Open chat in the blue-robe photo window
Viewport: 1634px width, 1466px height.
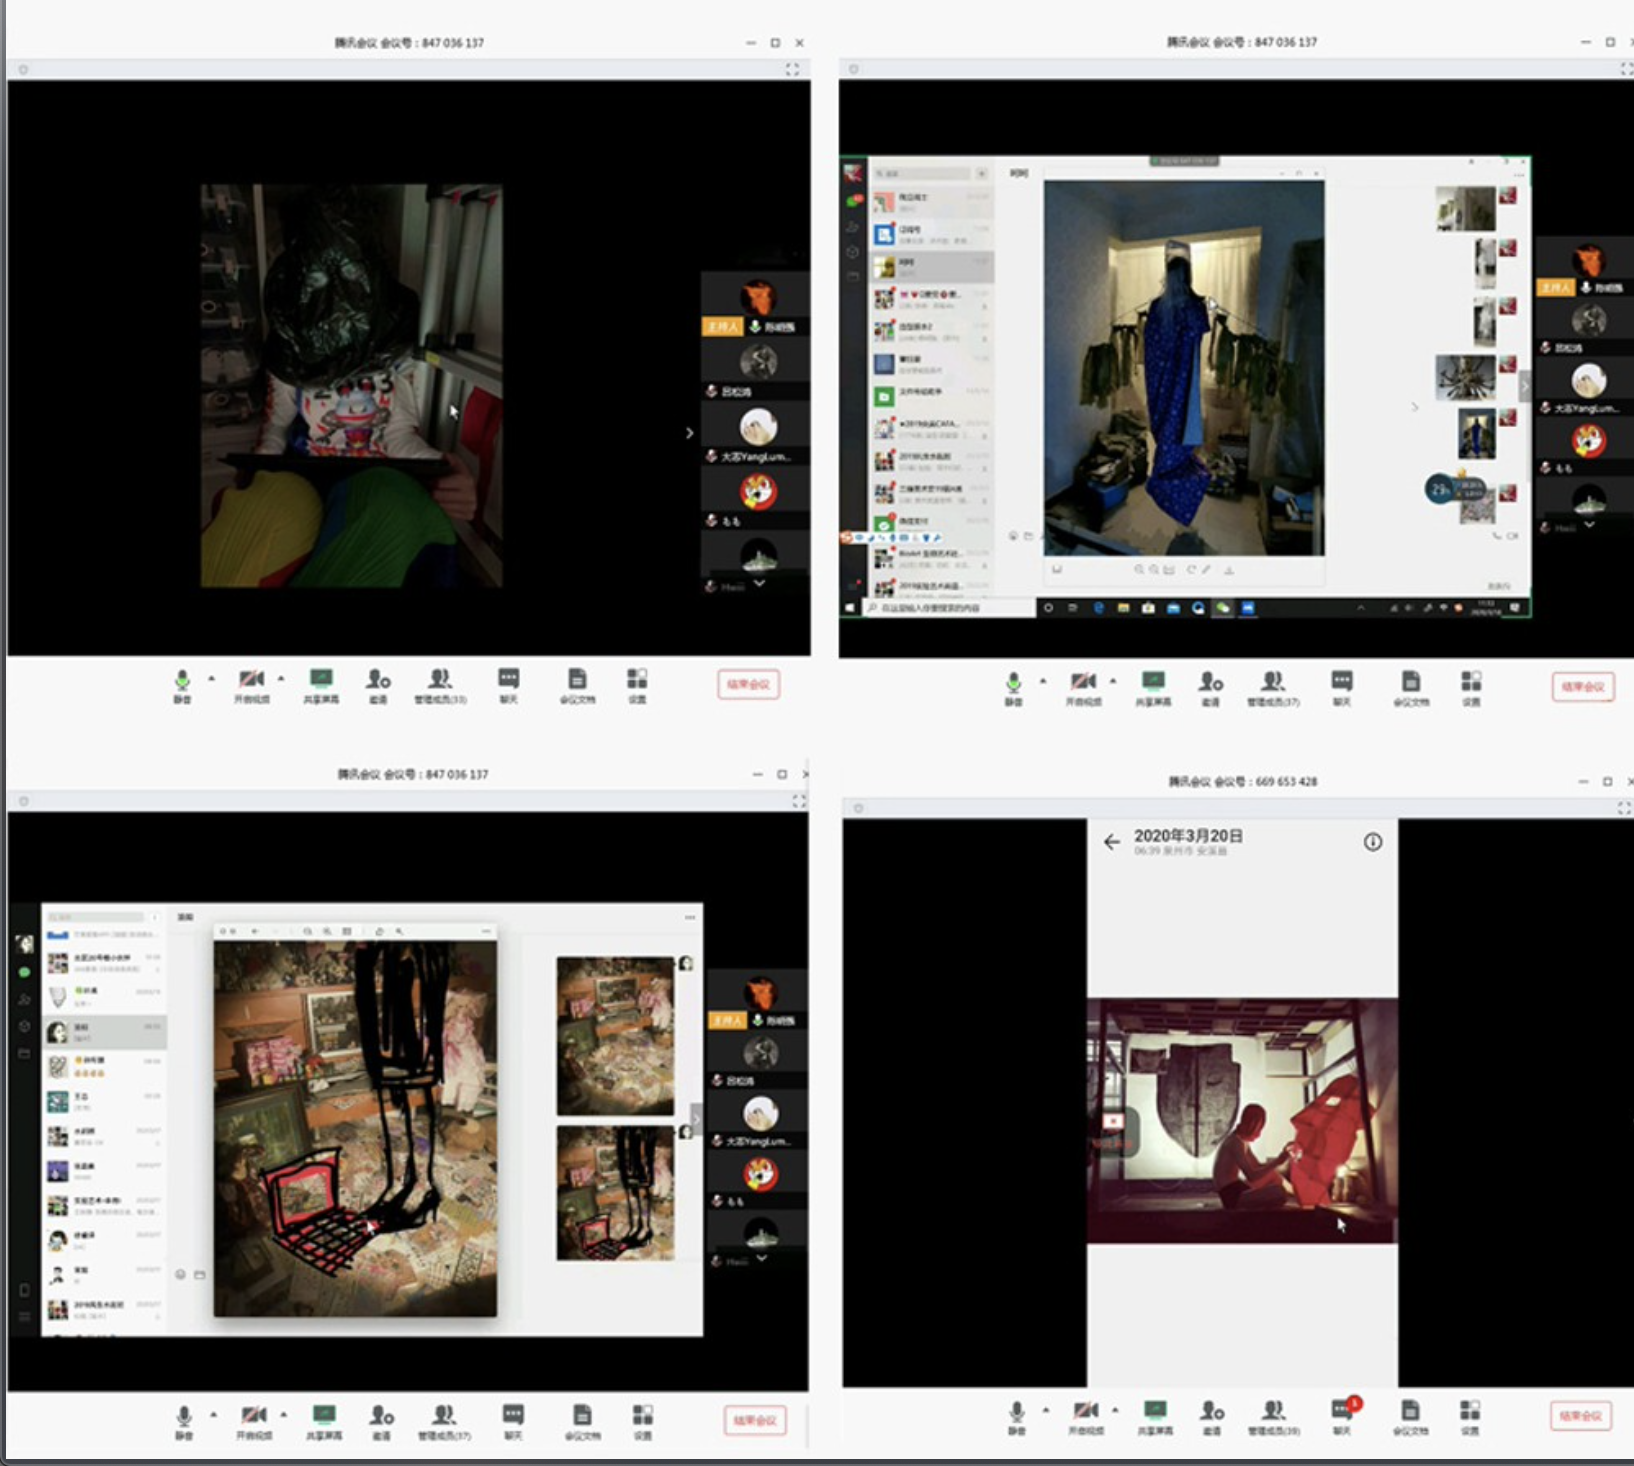1342,689
